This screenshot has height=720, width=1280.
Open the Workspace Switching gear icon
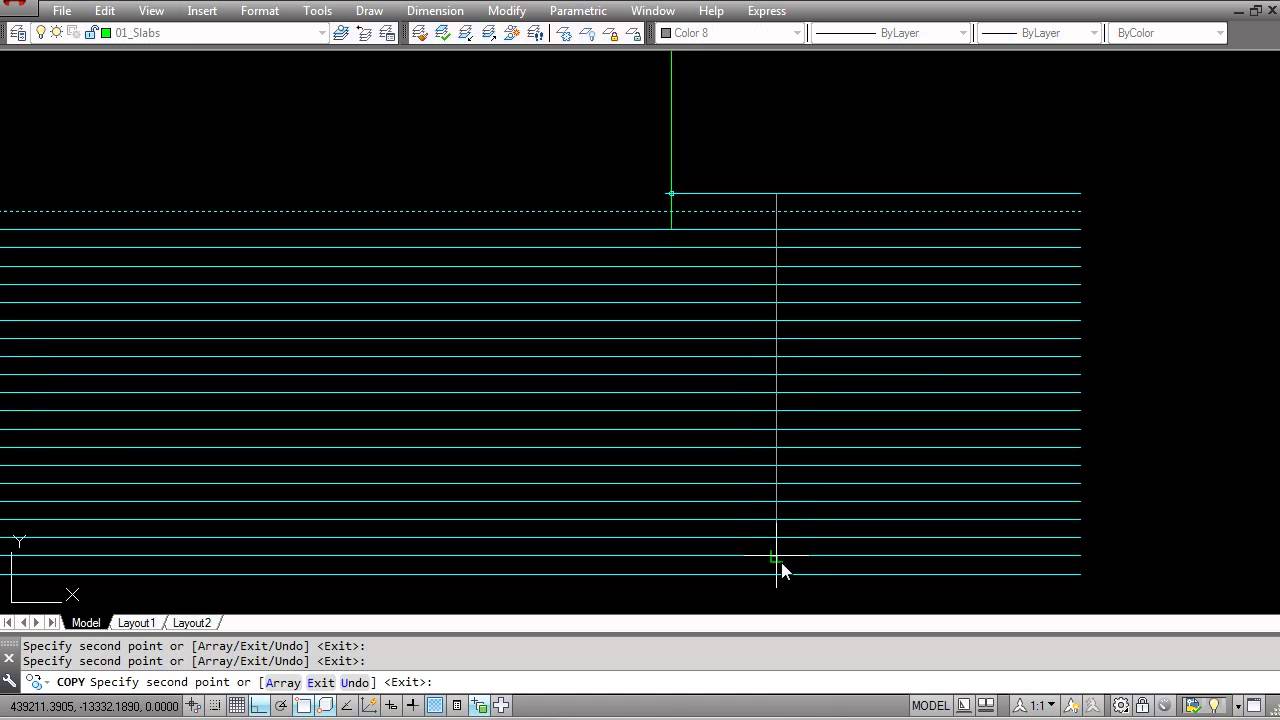[x=1121, y=706]
